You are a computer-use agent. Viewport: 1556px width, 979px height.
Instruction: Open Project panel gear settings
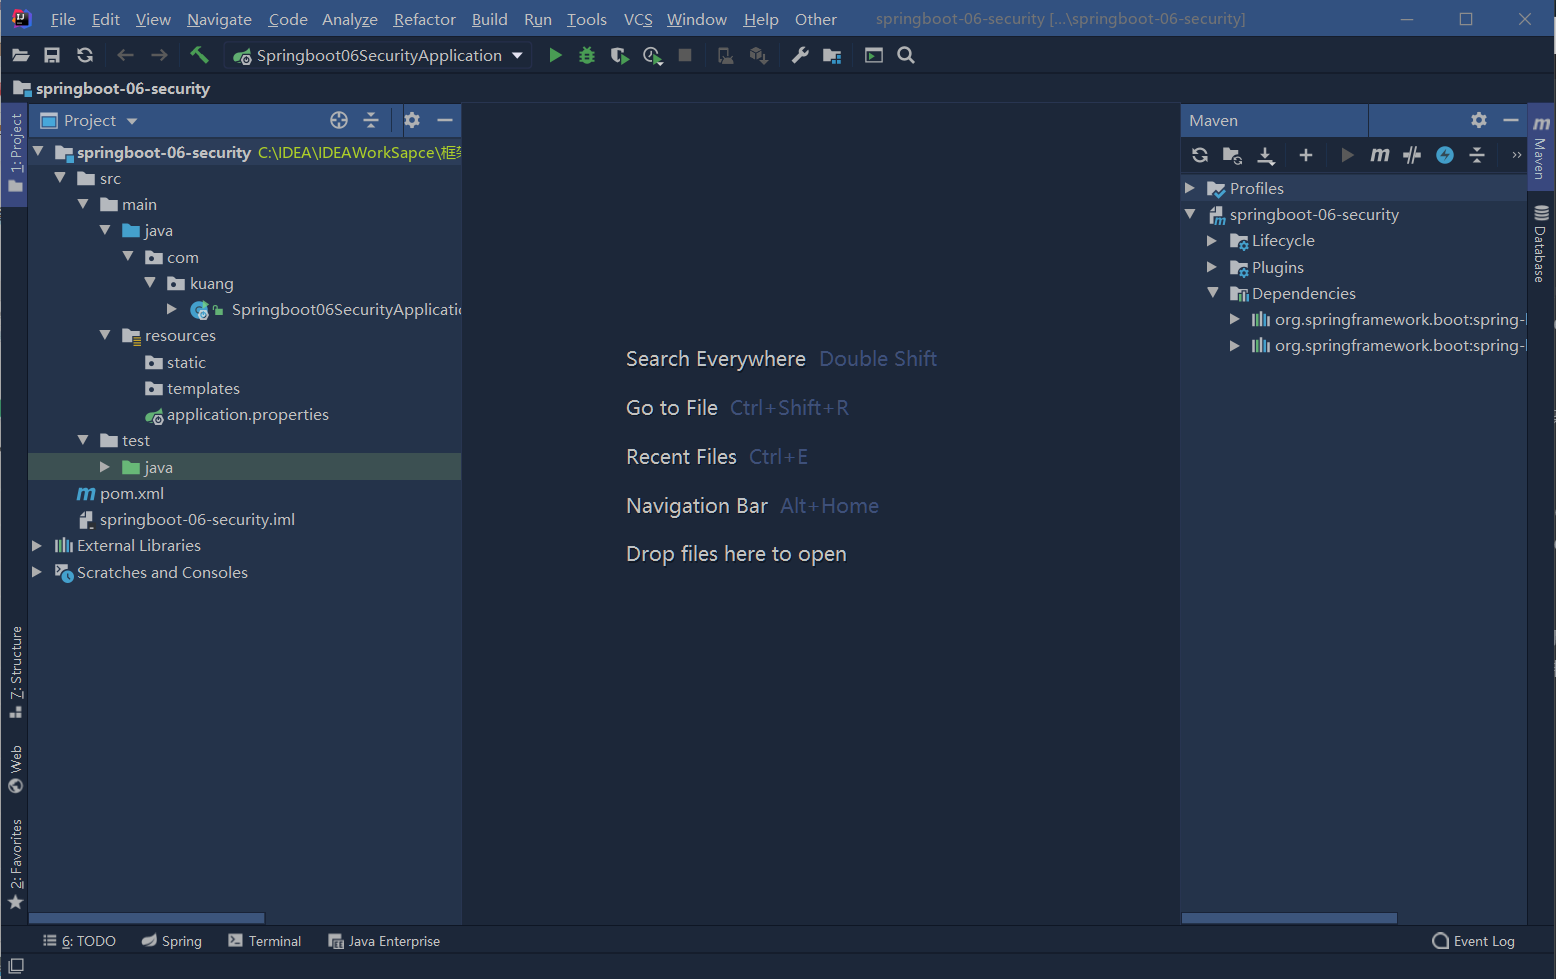click(412, 120)
